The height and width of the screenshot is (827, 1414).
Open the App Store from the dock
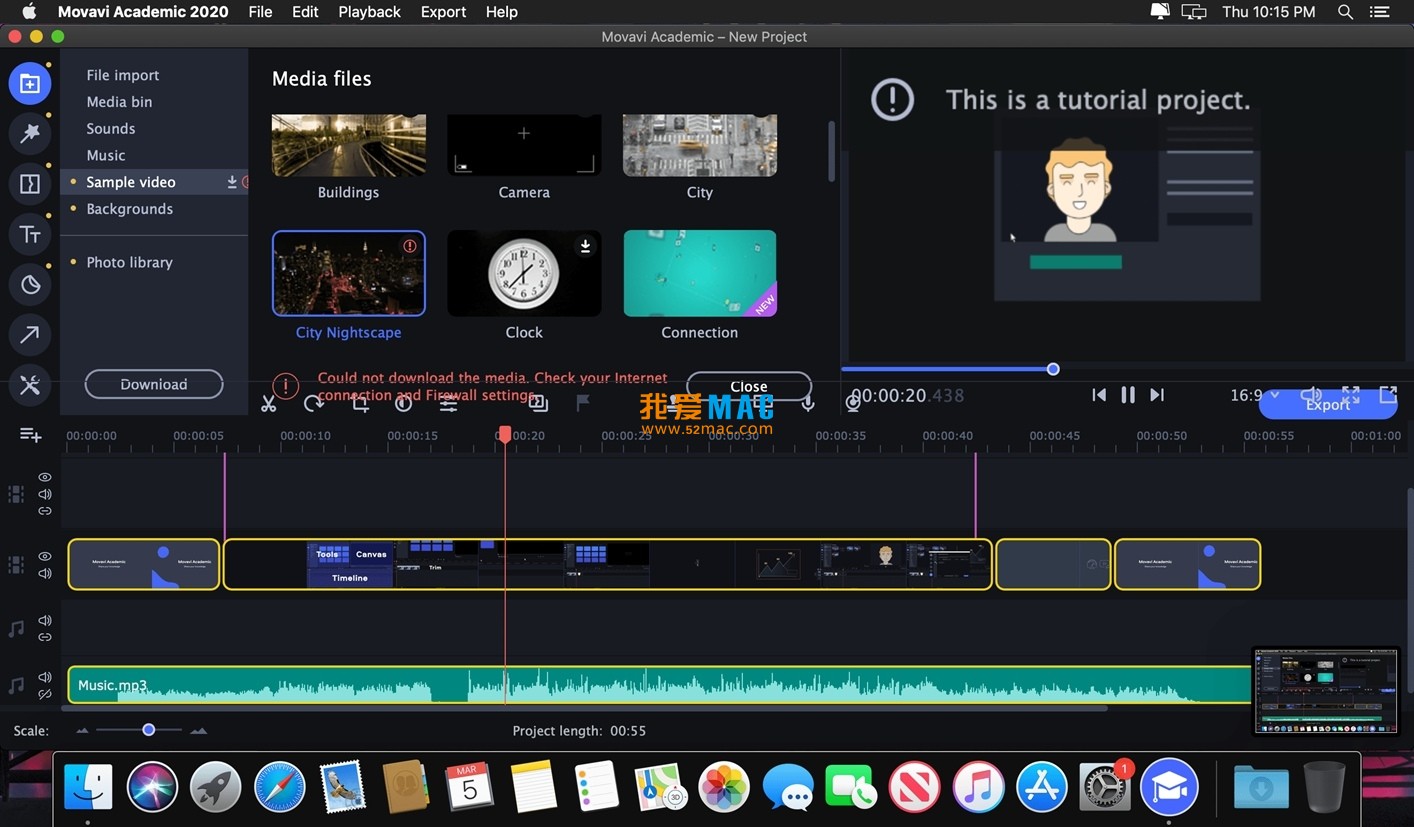(1042, 787)
